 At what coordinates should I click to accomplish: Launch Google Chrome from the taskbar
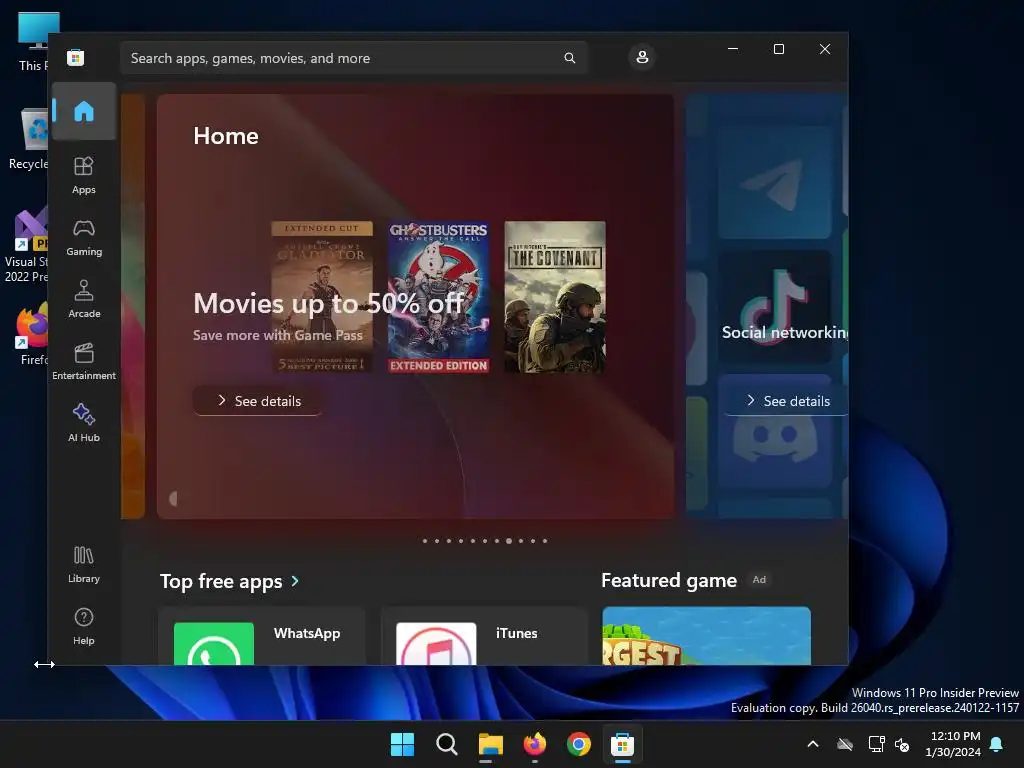(x=579, y=744)
